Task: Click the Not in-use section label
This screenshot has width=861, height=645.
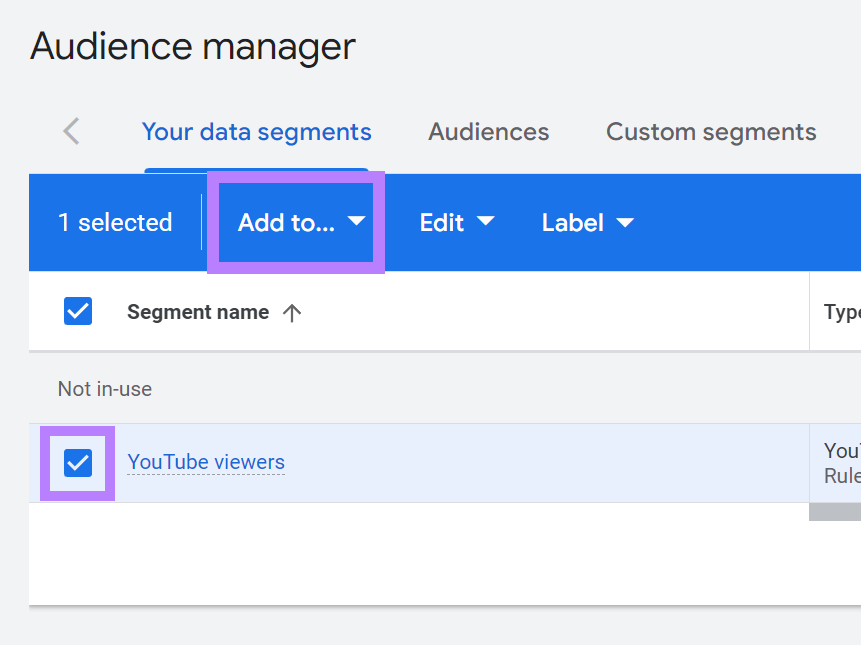Action: [104, 388]
